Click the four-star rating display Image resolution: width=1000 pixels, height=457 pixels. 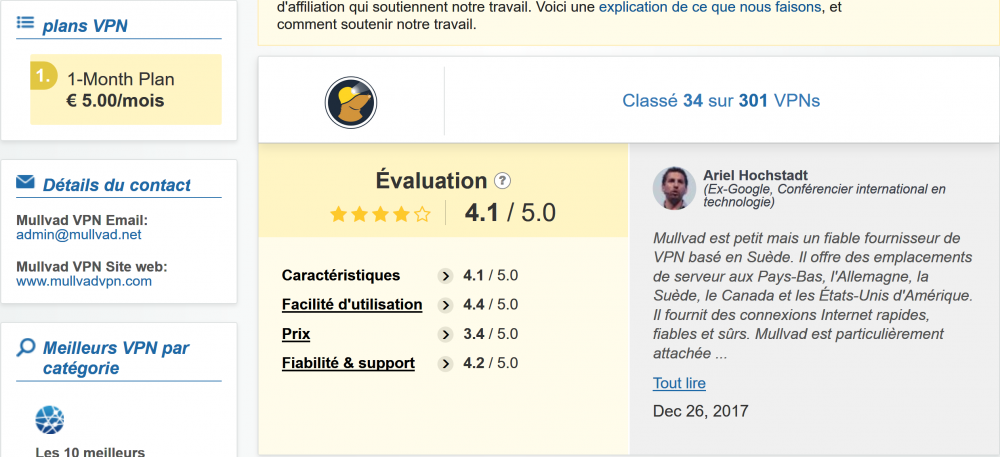[x=380, y=214]
